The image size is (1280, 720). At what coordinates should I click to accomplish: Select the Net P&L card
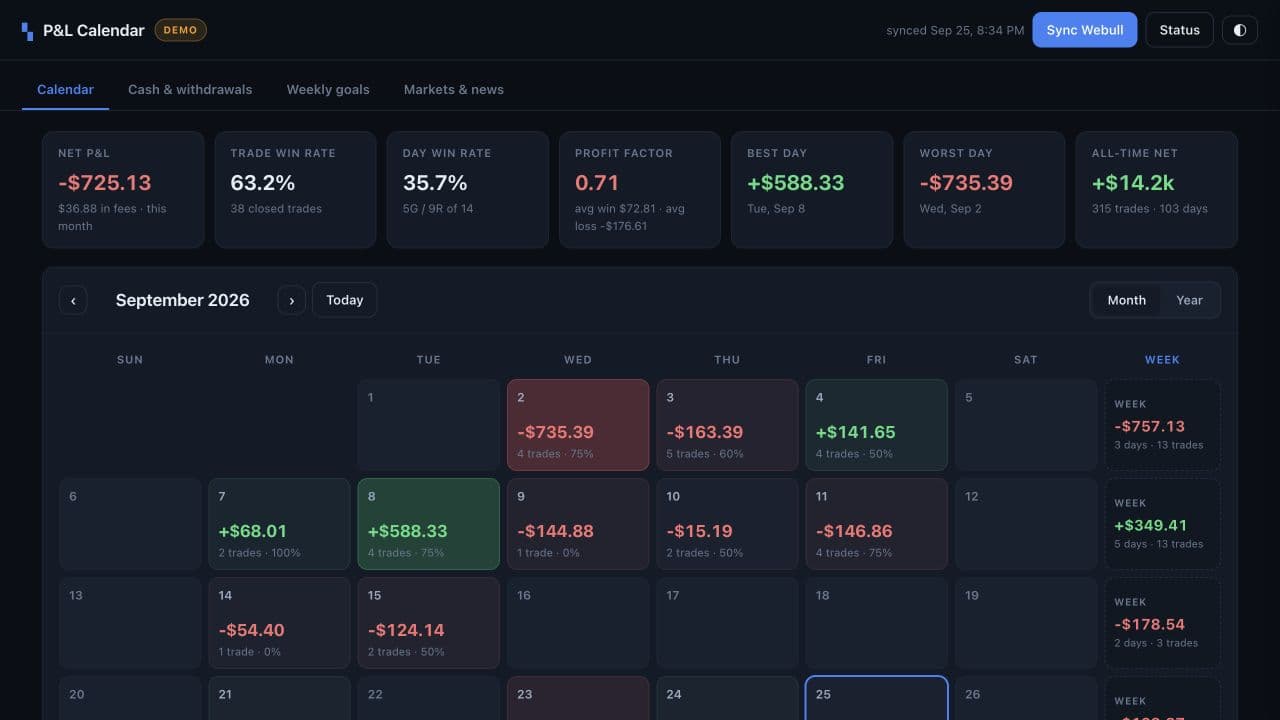tap(123, 189)
